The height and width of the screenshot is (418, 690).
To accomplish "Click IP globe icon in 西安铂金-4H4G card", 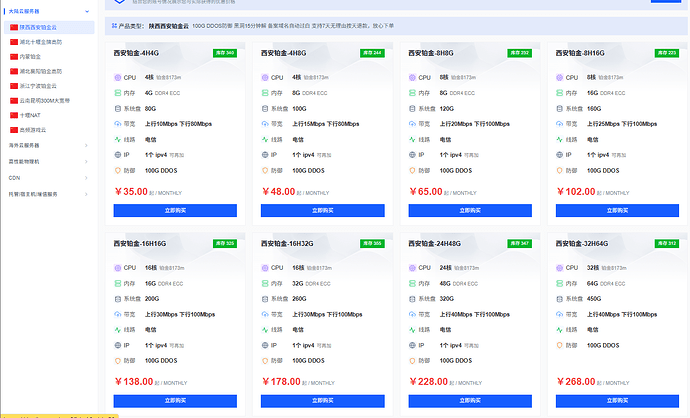I will click(x=117, y=155).
